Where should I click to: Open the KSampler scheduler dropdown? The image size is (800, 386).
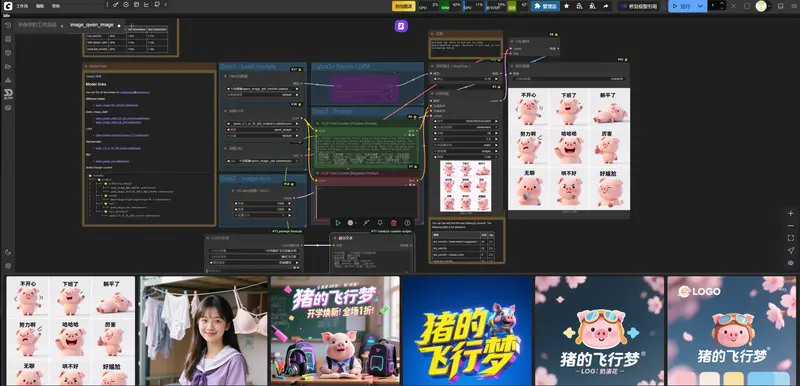click(x=465, y=151)
